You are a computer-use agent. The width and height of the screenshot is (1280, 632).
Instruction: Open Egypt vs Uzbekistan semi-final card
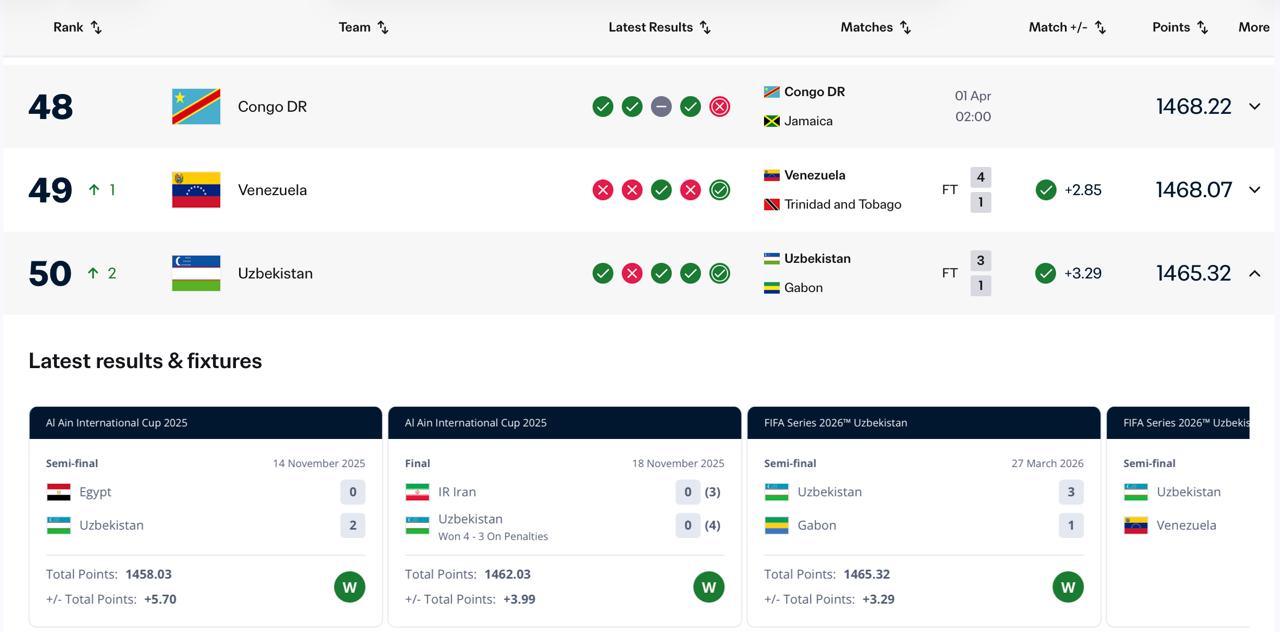pyautogui.click(x=205, y=510)
